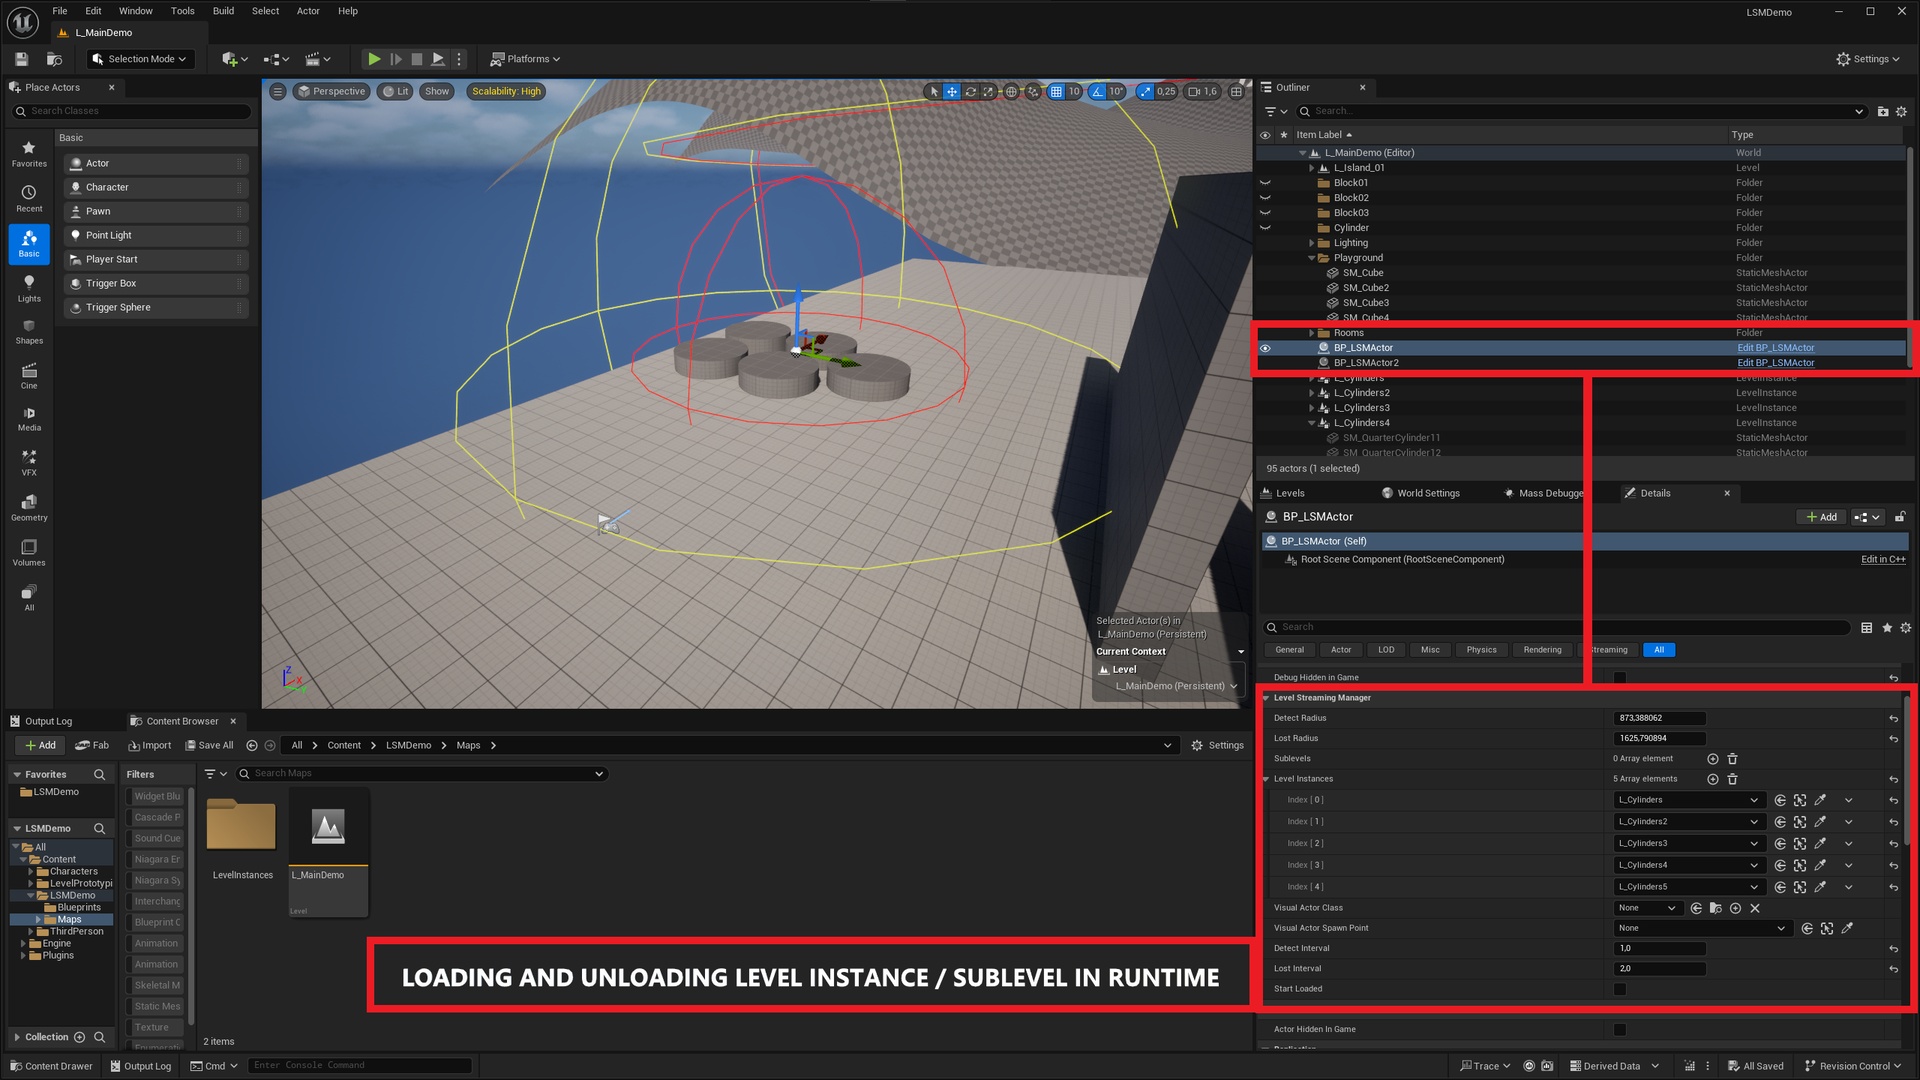Enable the Actor Hidden In Game checkbox
The width and height of the screenshot is (1920, 1080).
(x=1620, y=1029)
